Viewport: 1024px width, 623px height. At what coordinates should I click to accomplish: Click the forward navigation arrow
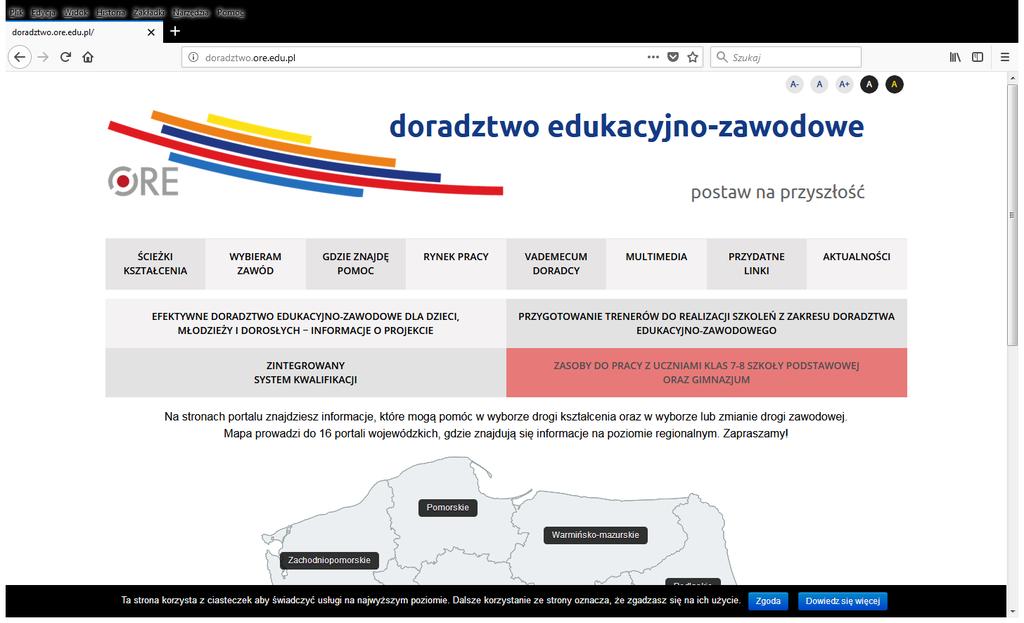43,57
